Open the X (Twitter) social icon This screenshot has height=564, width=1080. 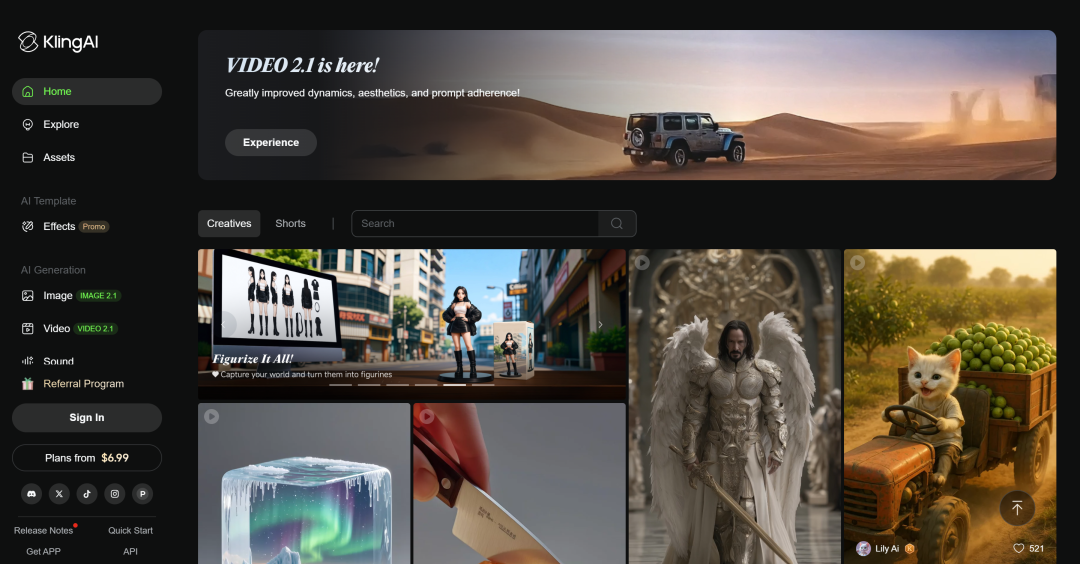pos(59,494)
